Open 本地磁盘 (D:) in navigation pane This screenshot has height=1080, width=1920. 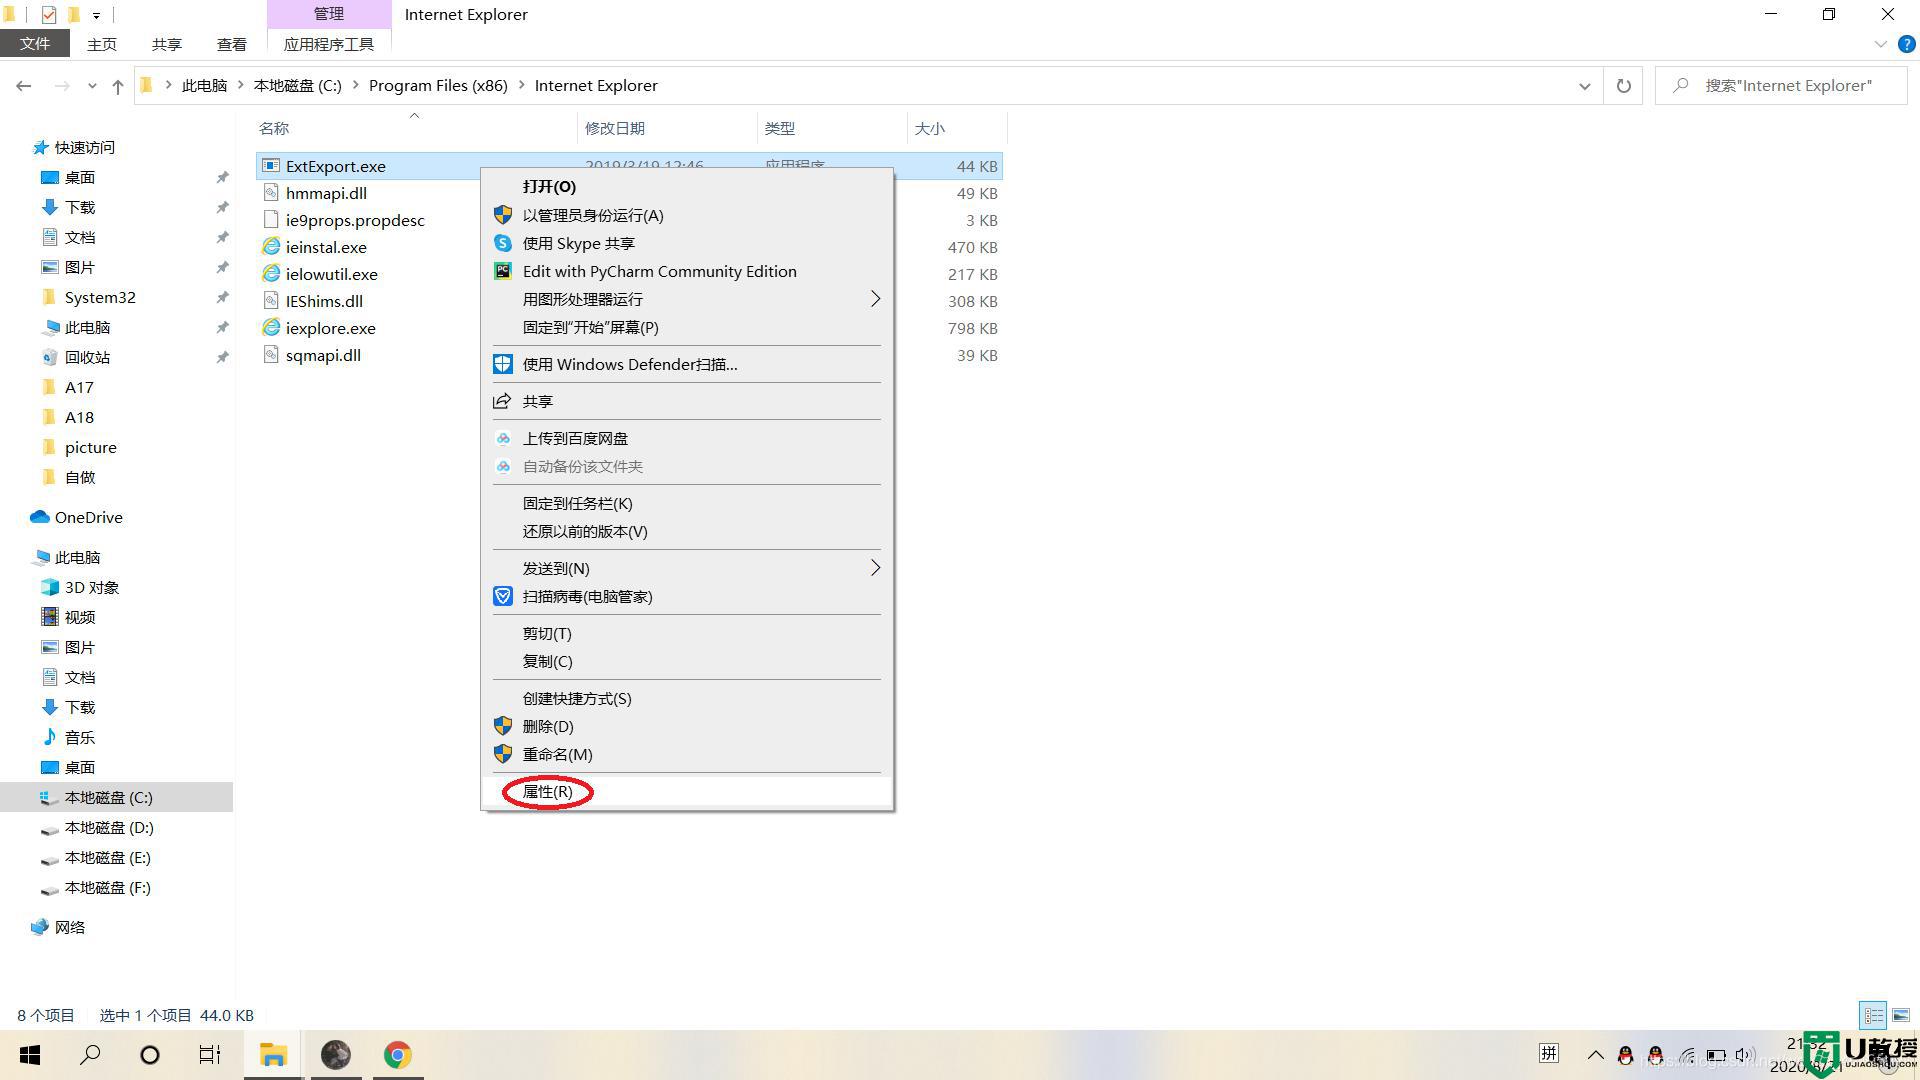(109, 827)
